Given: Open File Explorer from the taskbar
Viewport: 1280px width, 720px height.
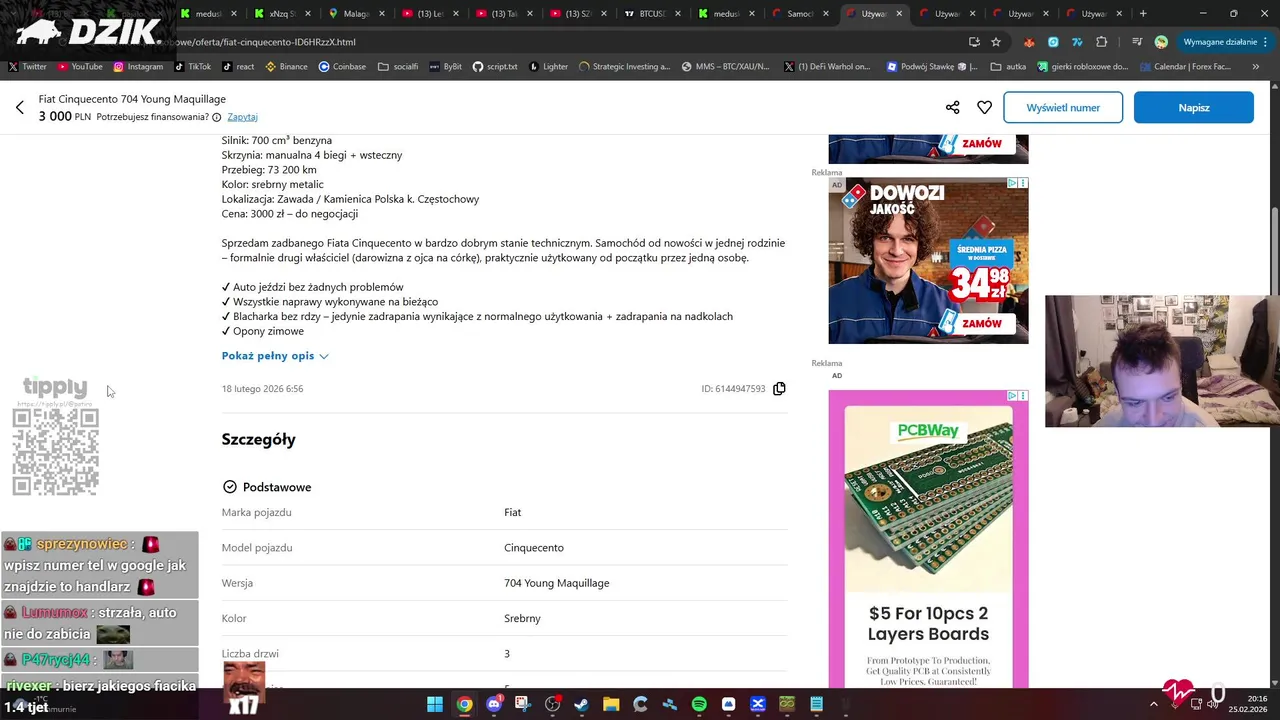Looking at the screenshot, I should pyautogui.click(x=611, y=704).
